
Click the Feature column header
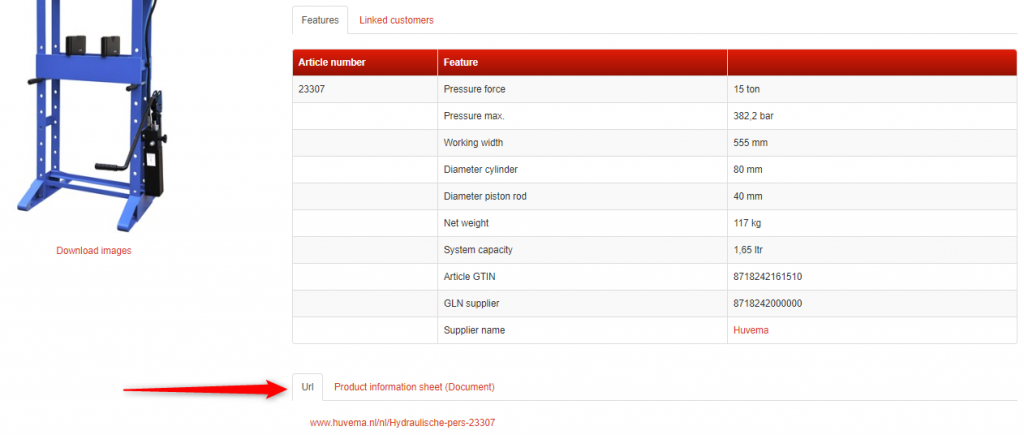coord(461,62)
